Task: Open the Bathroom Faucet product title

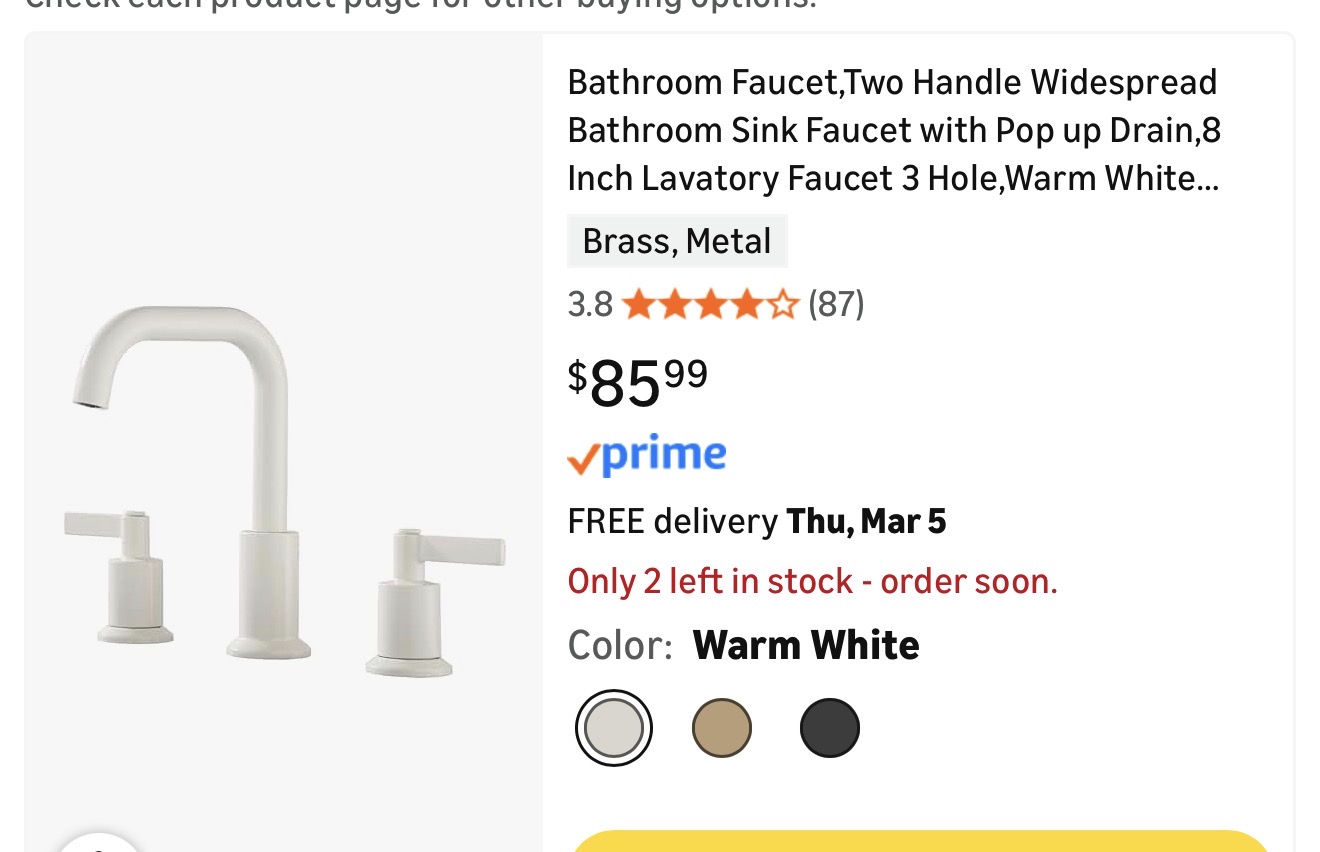Action: pyautogui.click(x=892, y=130)
